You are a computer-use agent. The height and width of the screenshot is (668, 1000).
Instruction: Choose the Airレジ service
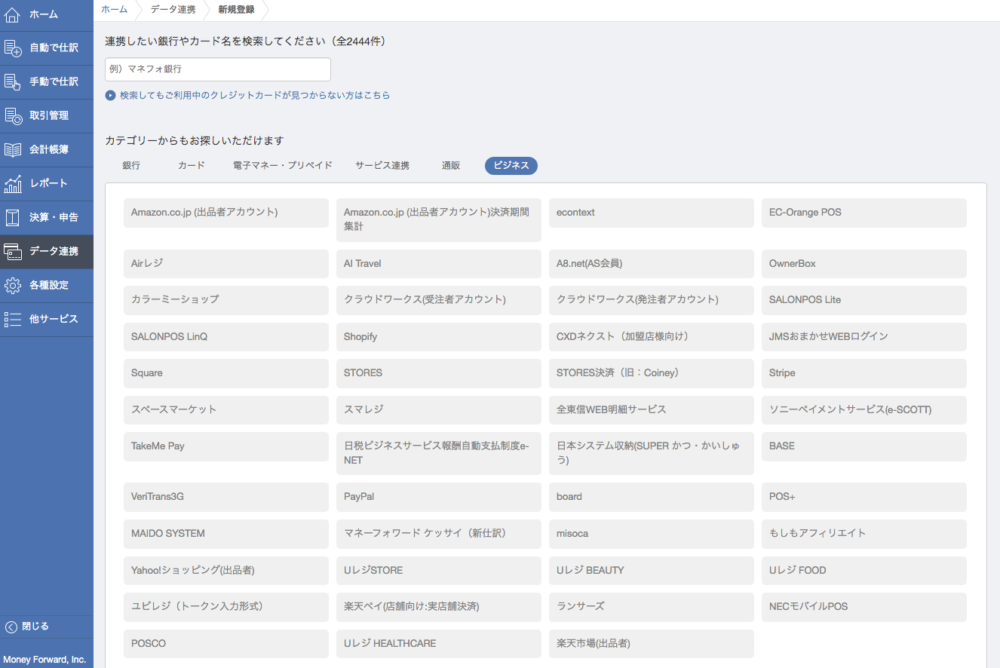coord(226,263)
